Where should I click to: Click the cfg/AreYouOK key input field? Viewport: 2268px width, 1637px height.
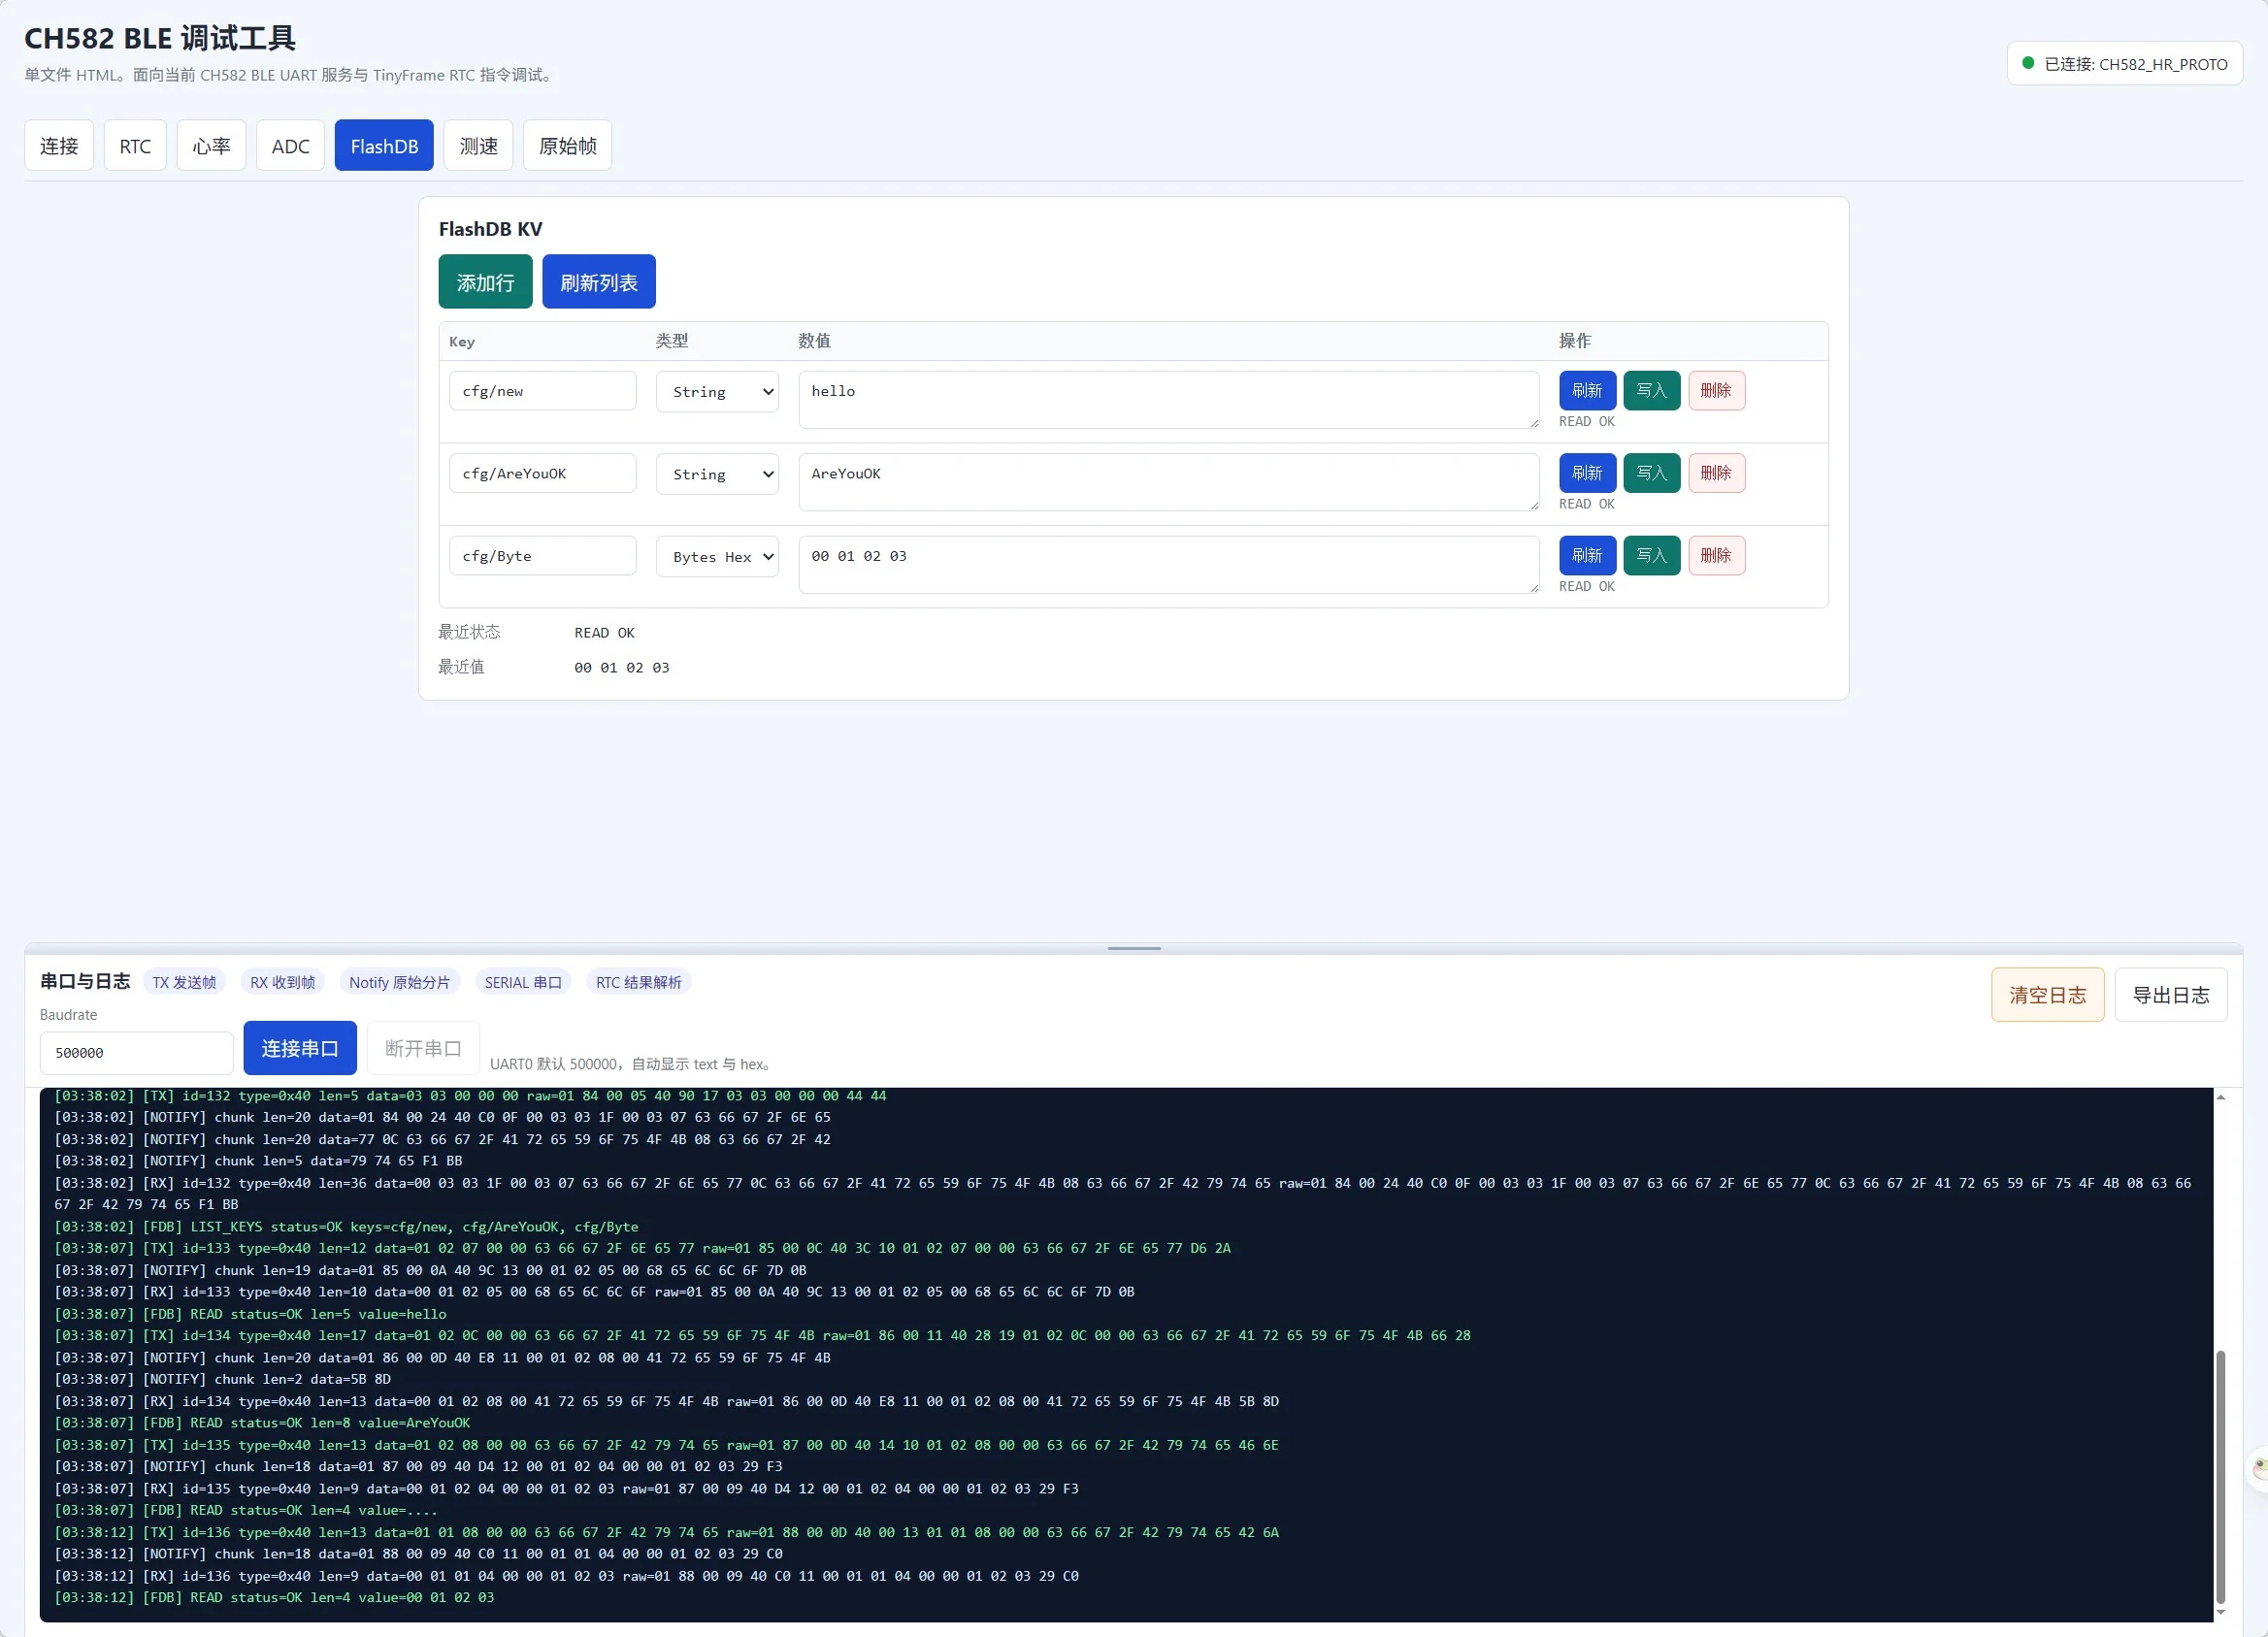(x=542, y=474)
